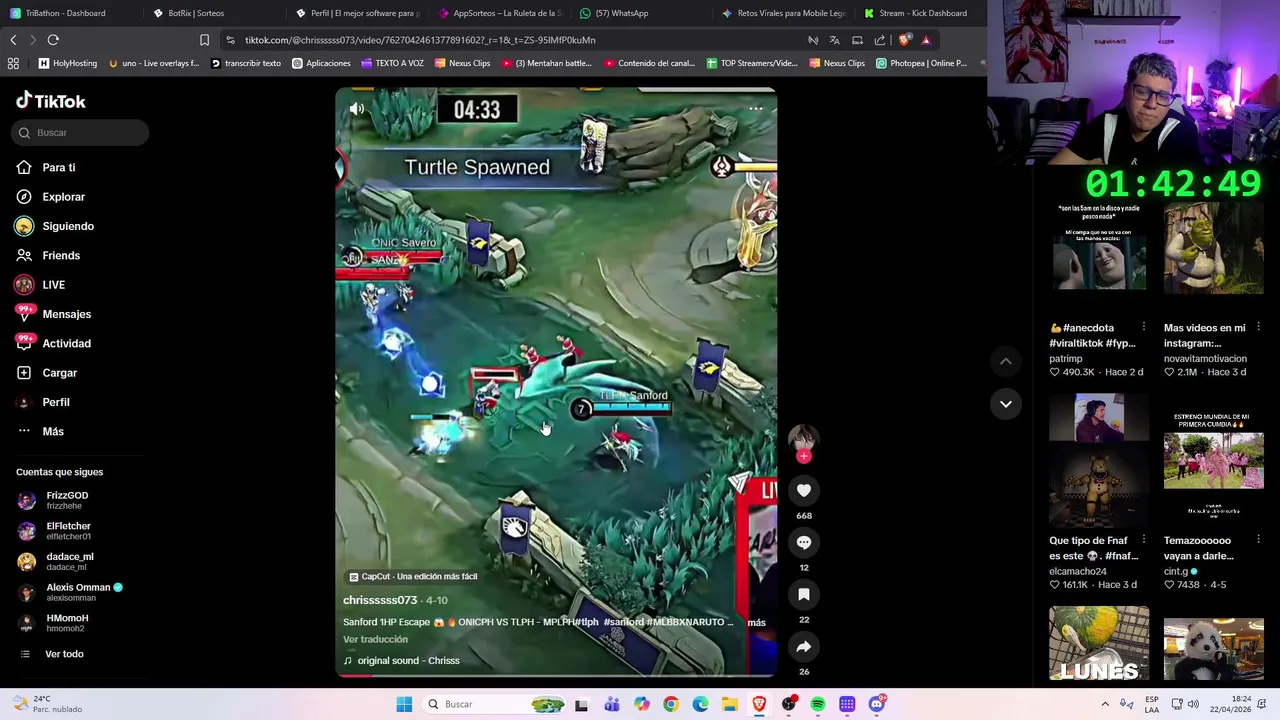Screen dimensions: 1280x720
Task: Open the 'transcribir texto' bookmark
Action: [x=245, y=63]
